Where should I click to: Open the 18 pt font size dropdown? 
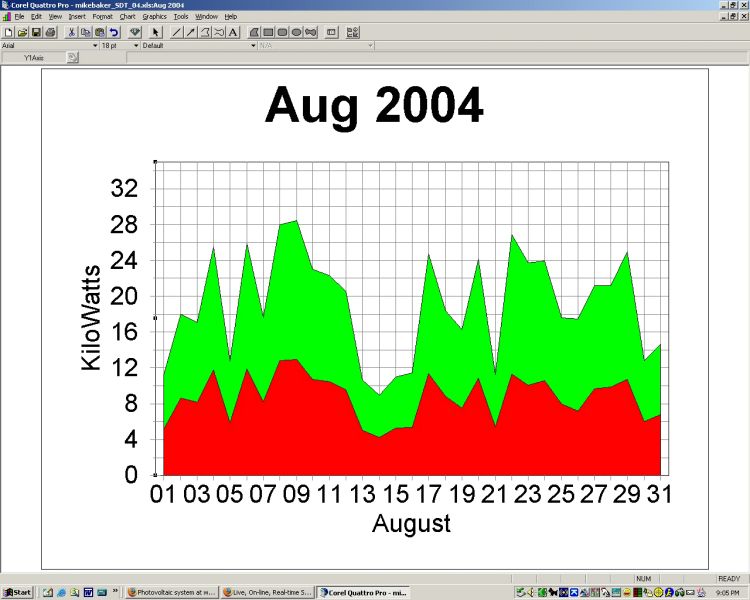click(x=135, y=45)
